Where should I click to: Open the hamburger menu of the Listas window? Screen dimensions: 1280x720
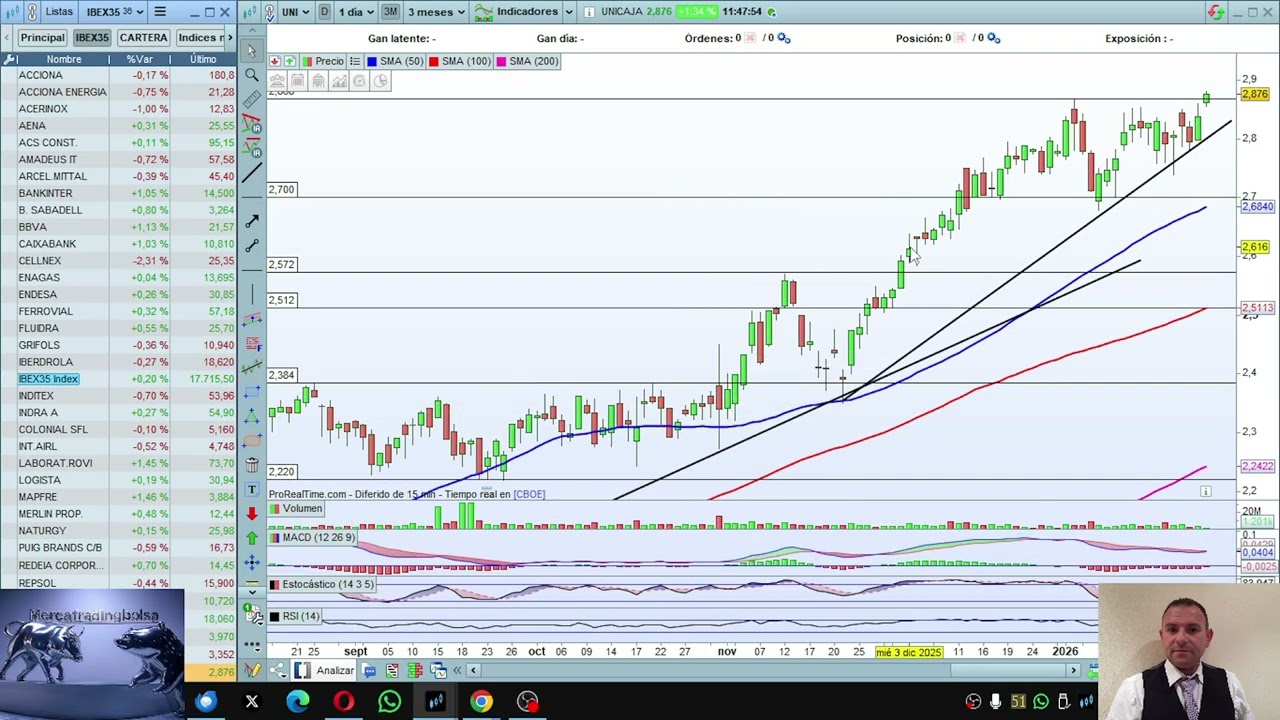tap(160, 12)
